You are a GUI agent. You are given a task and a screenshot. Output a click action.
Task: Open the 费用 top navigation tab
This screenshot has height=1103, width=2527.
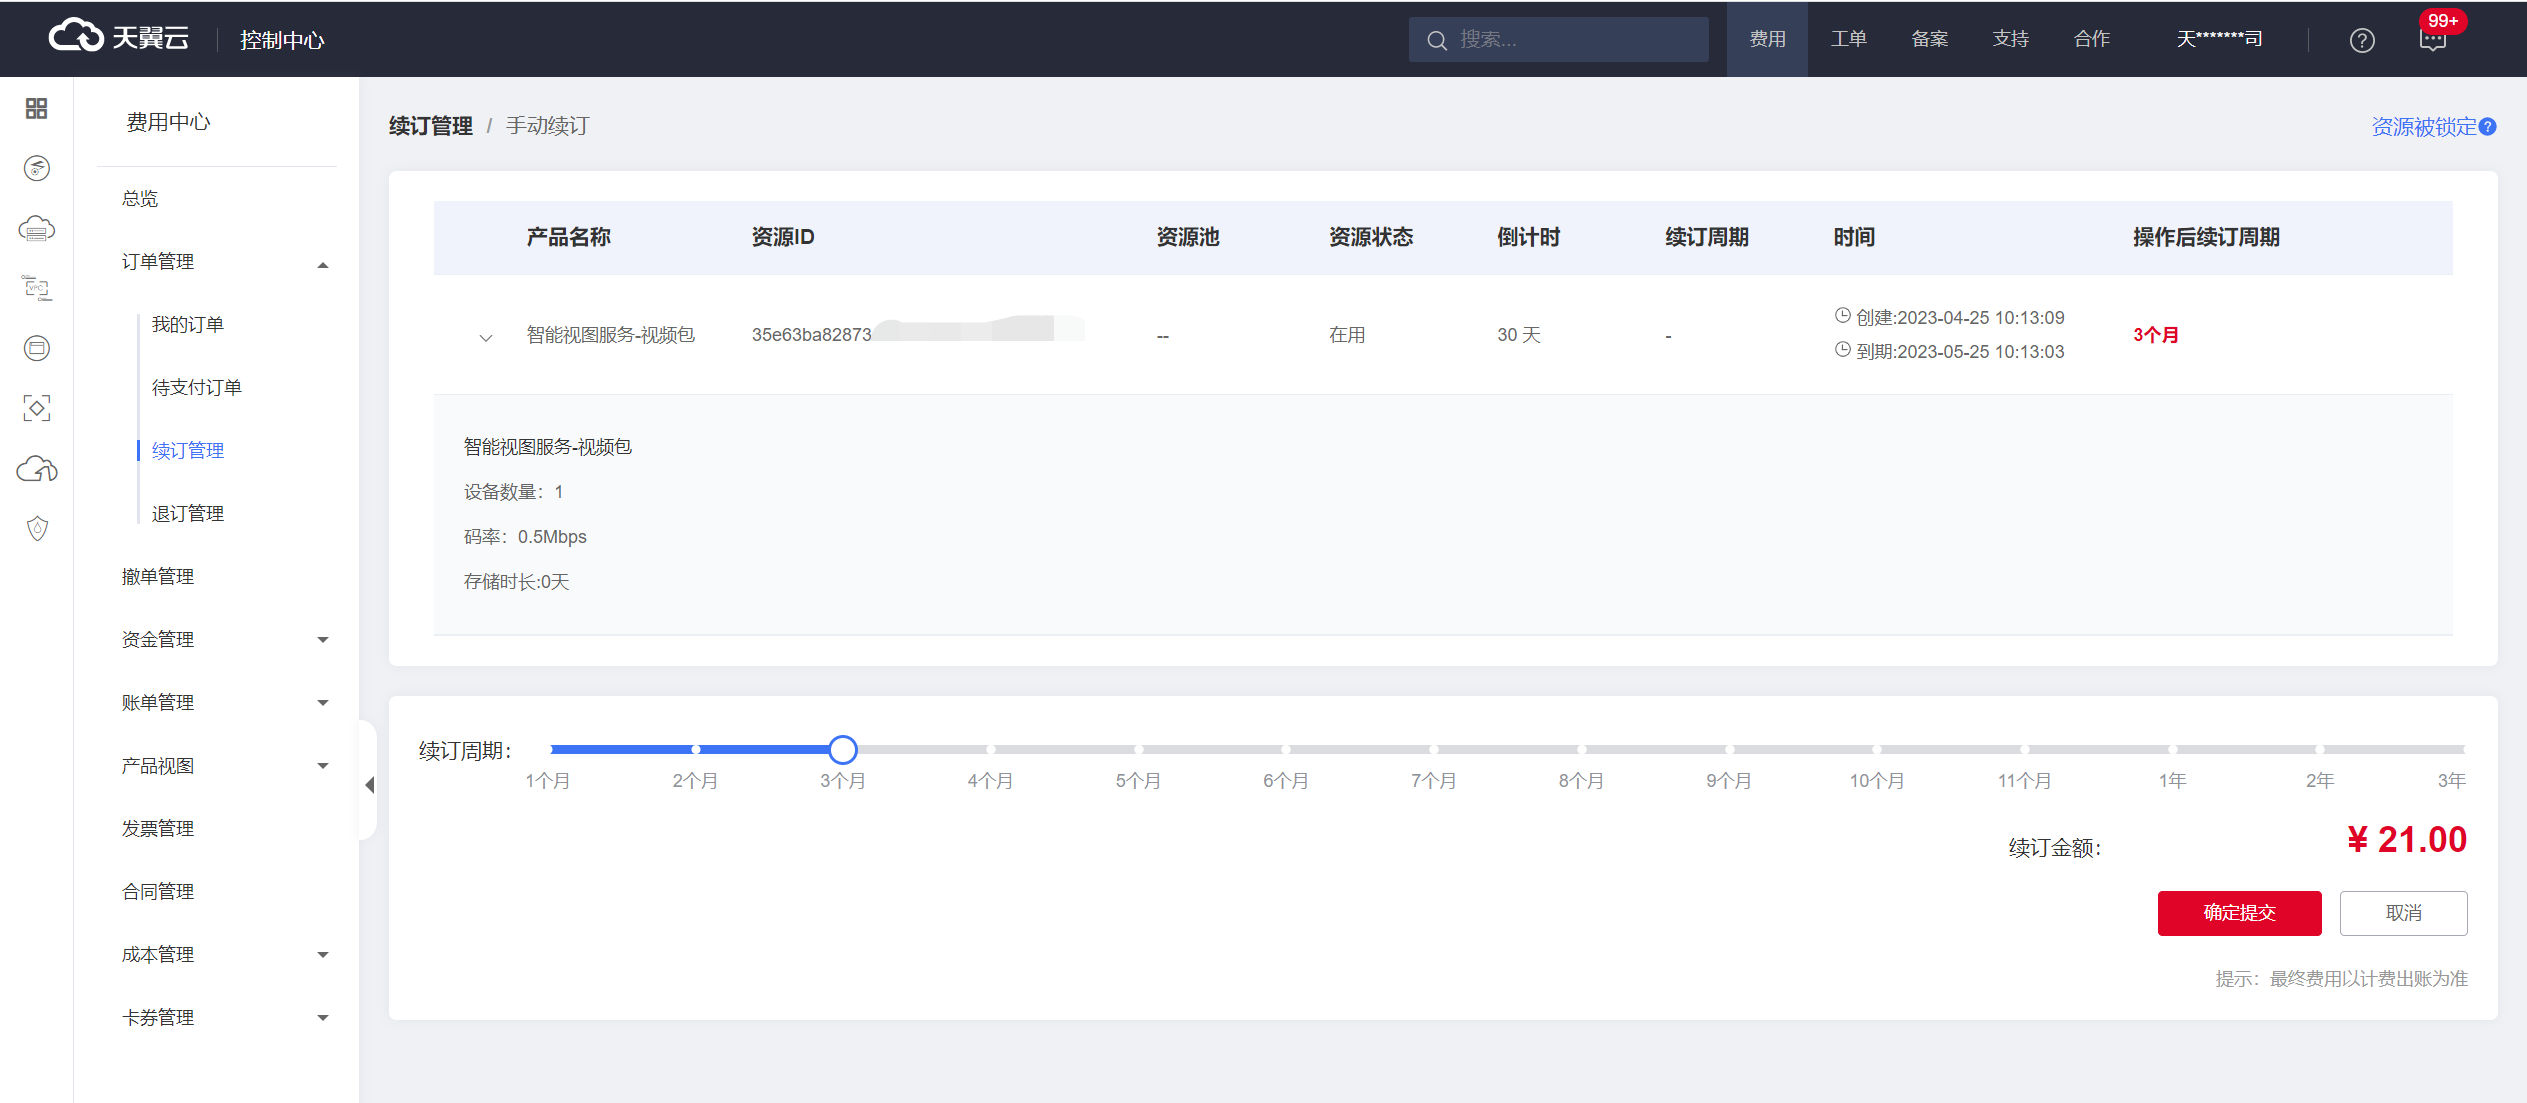point(1767,39)
